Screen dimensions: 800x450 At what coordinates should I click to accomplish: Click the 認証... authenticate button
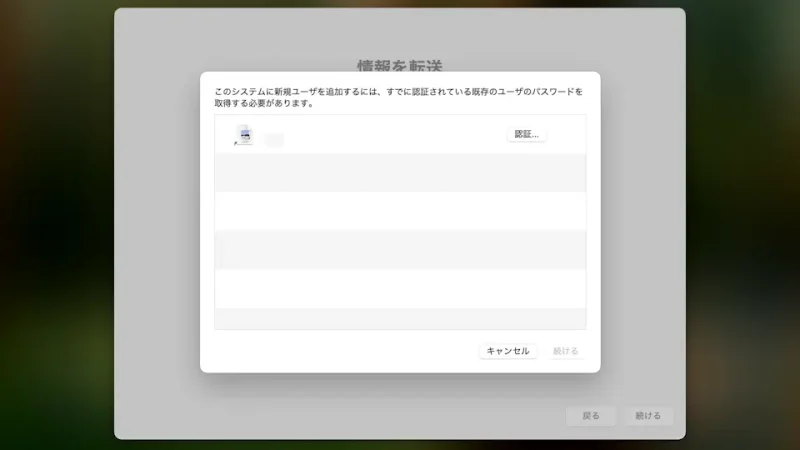point(527,134)
